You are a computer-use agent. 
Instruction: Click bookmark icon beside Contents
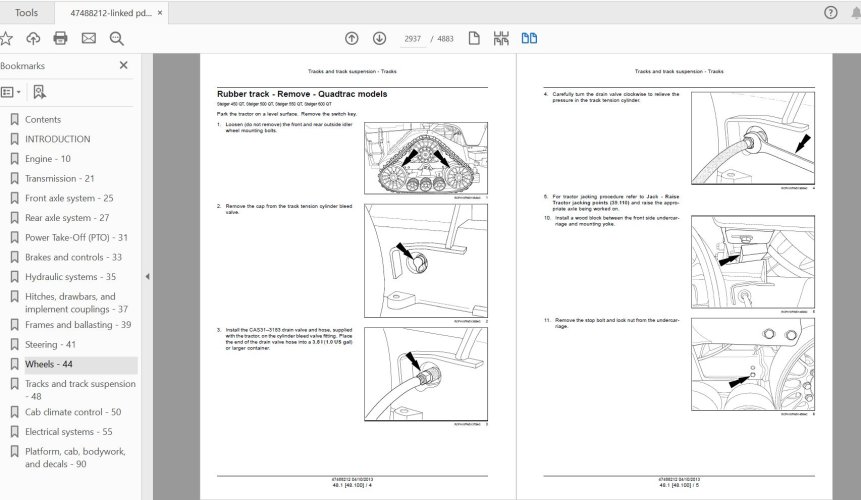pyautogui.click(x=15, y=120)
